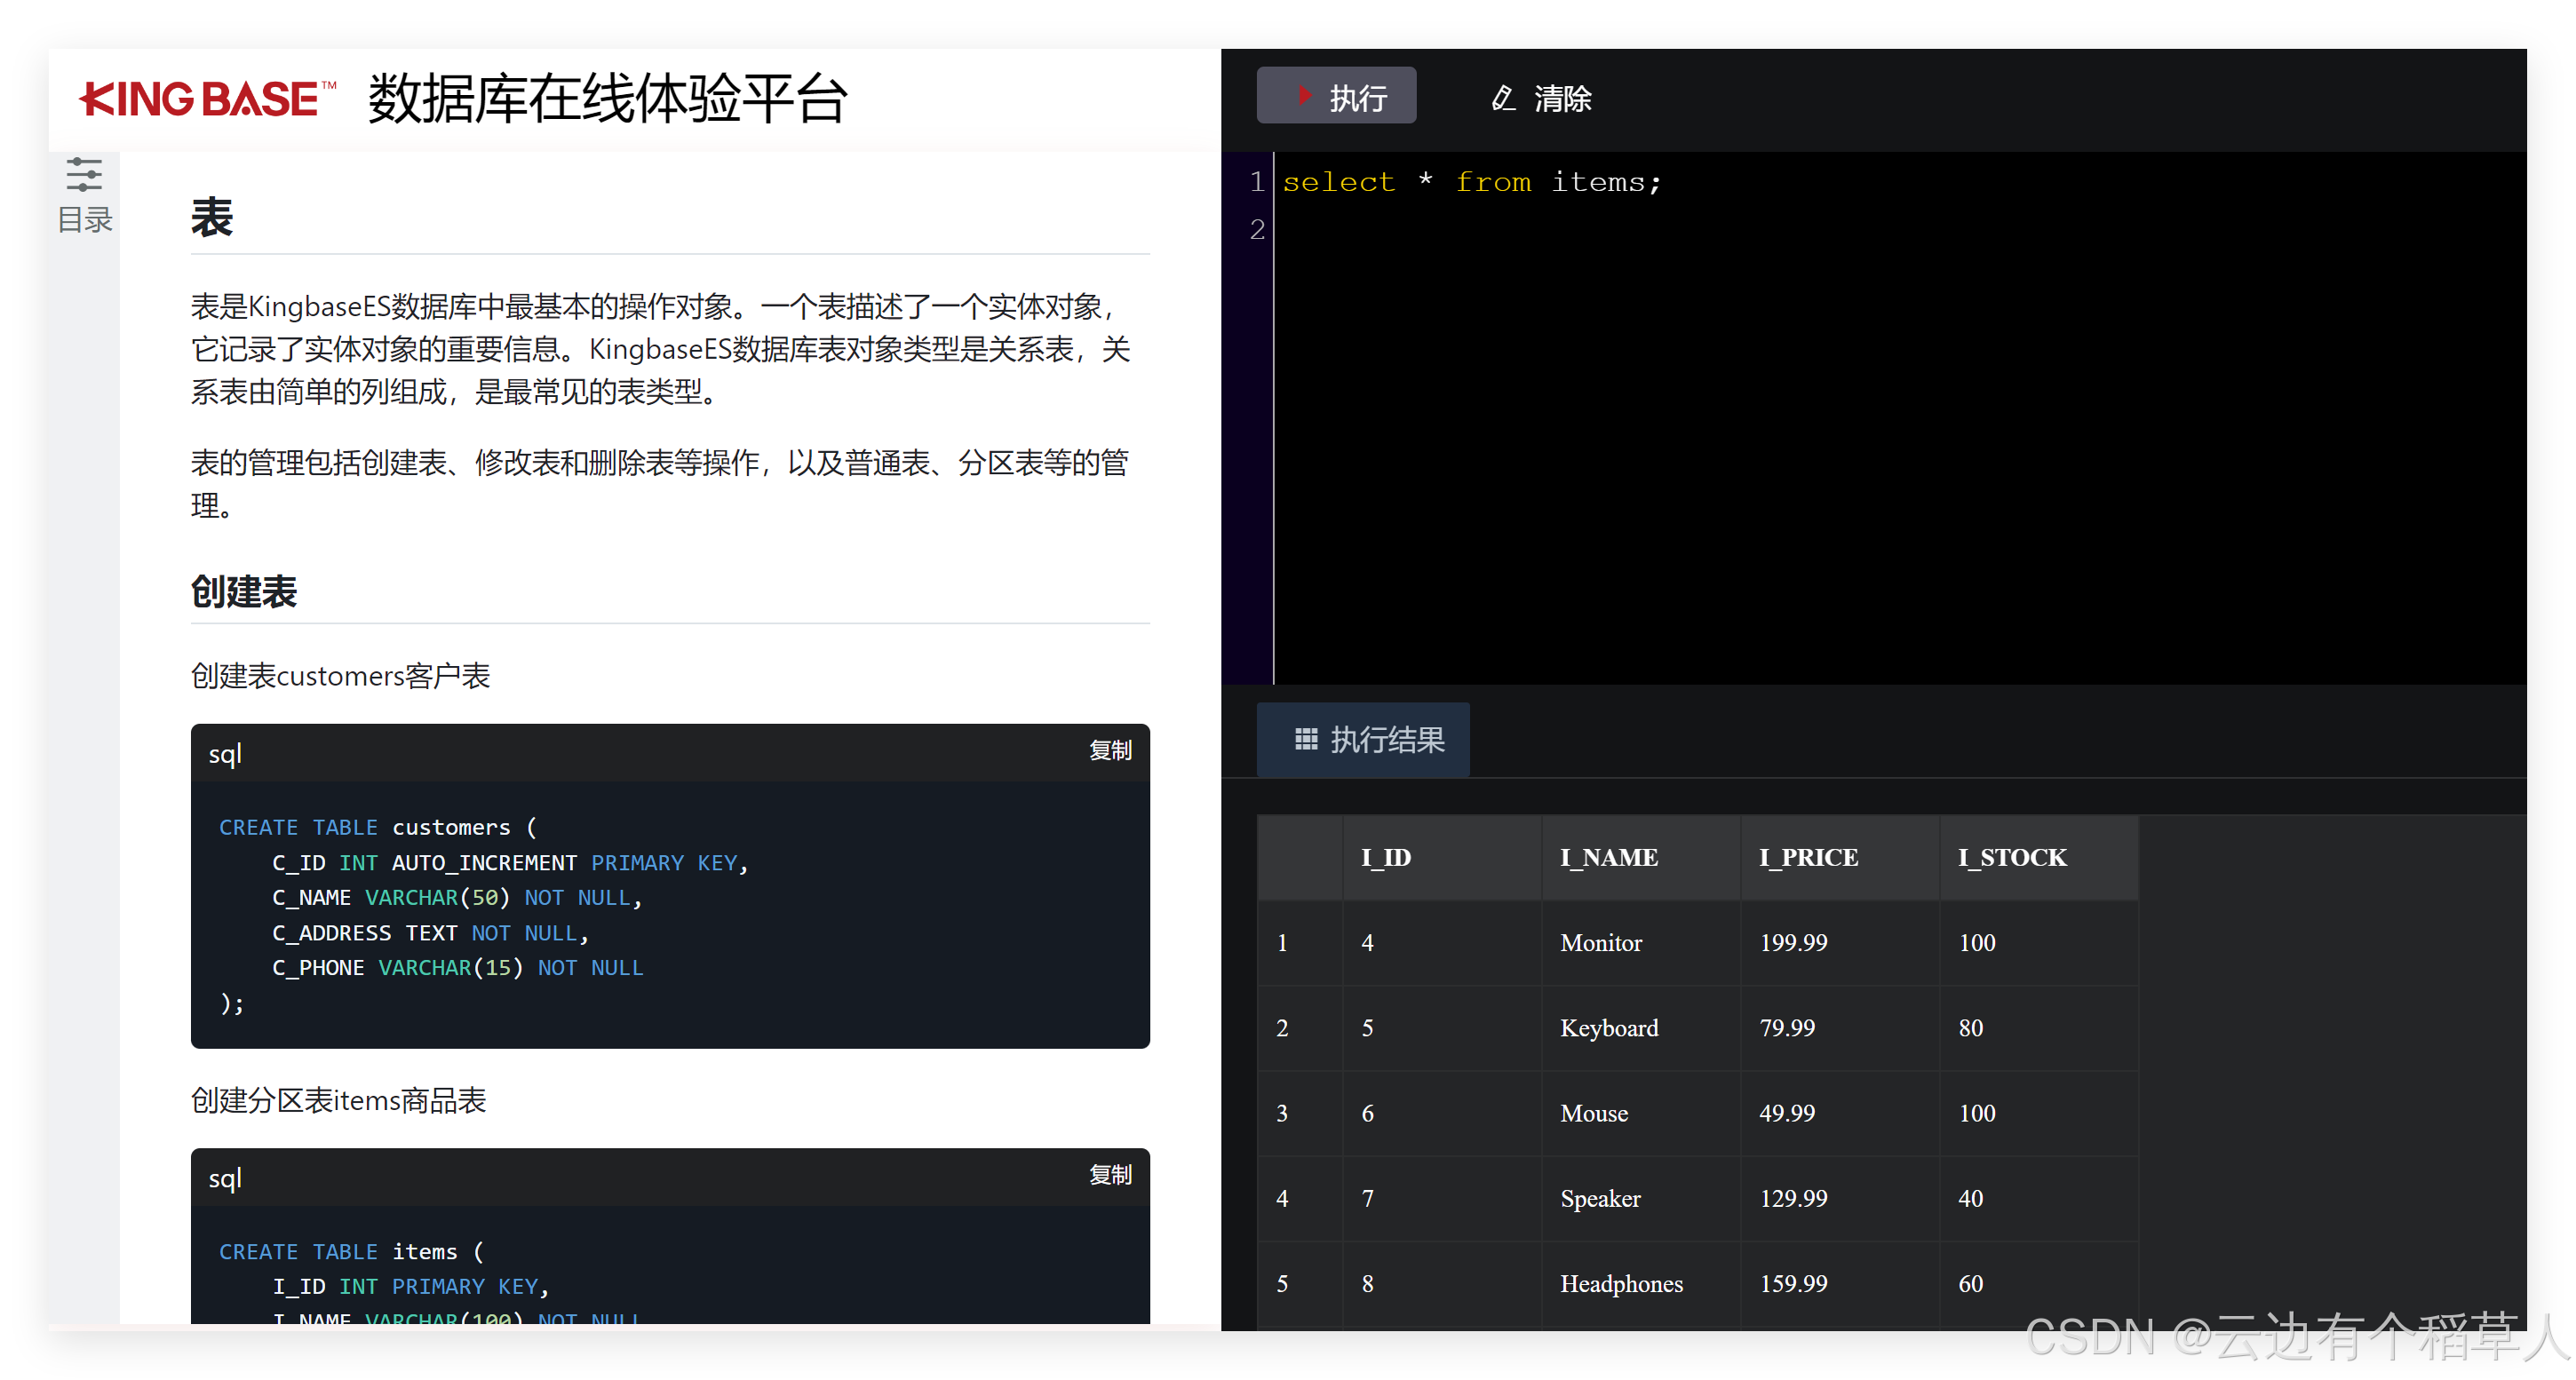The image size is (2576, 1380).
Task: Click the eraser clear icon
Action: tap(1503, 98)
